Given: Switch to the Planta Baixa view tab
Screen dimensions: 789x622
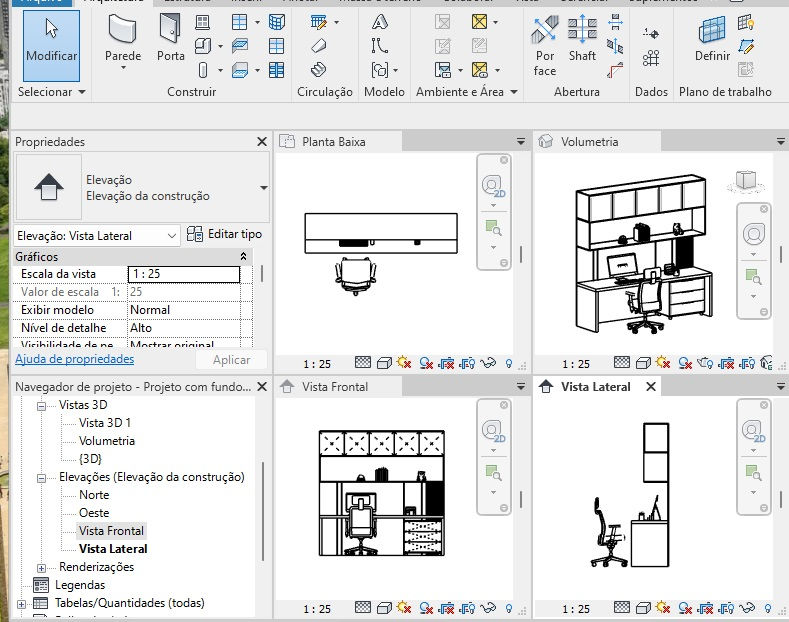Looking at the screenshot, I should (x=339, y=142).
